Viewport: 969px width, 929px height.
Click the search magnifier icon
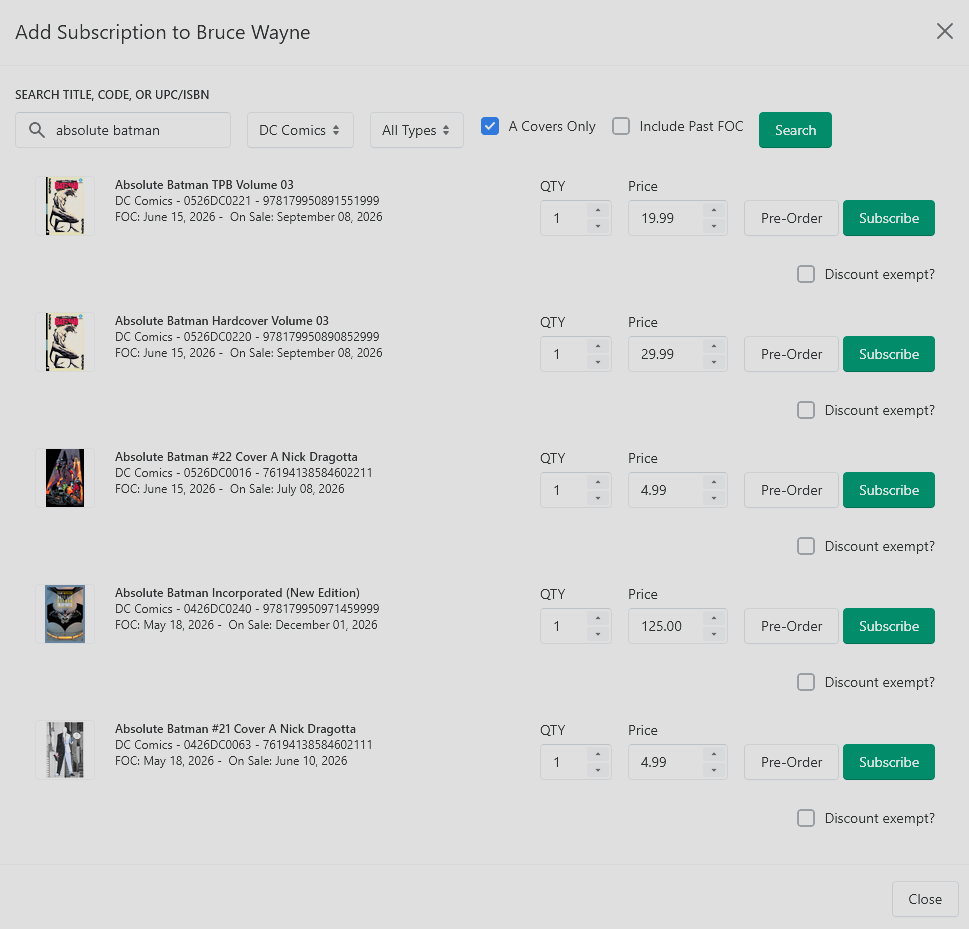pyautogui.click(x=37, y=130)
